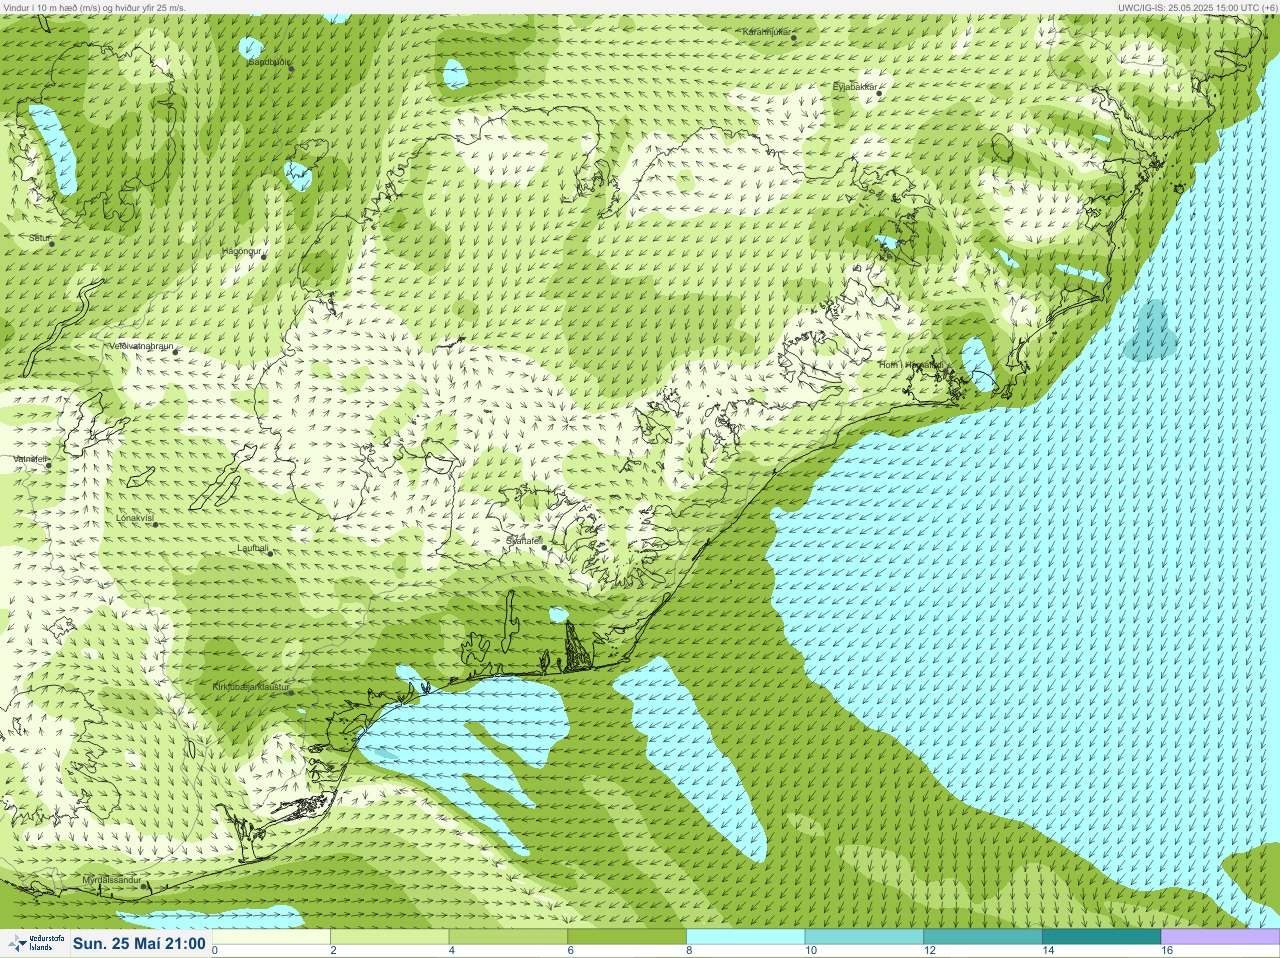Click the Veiðivatnahraun station label

[x=141, y=346]
